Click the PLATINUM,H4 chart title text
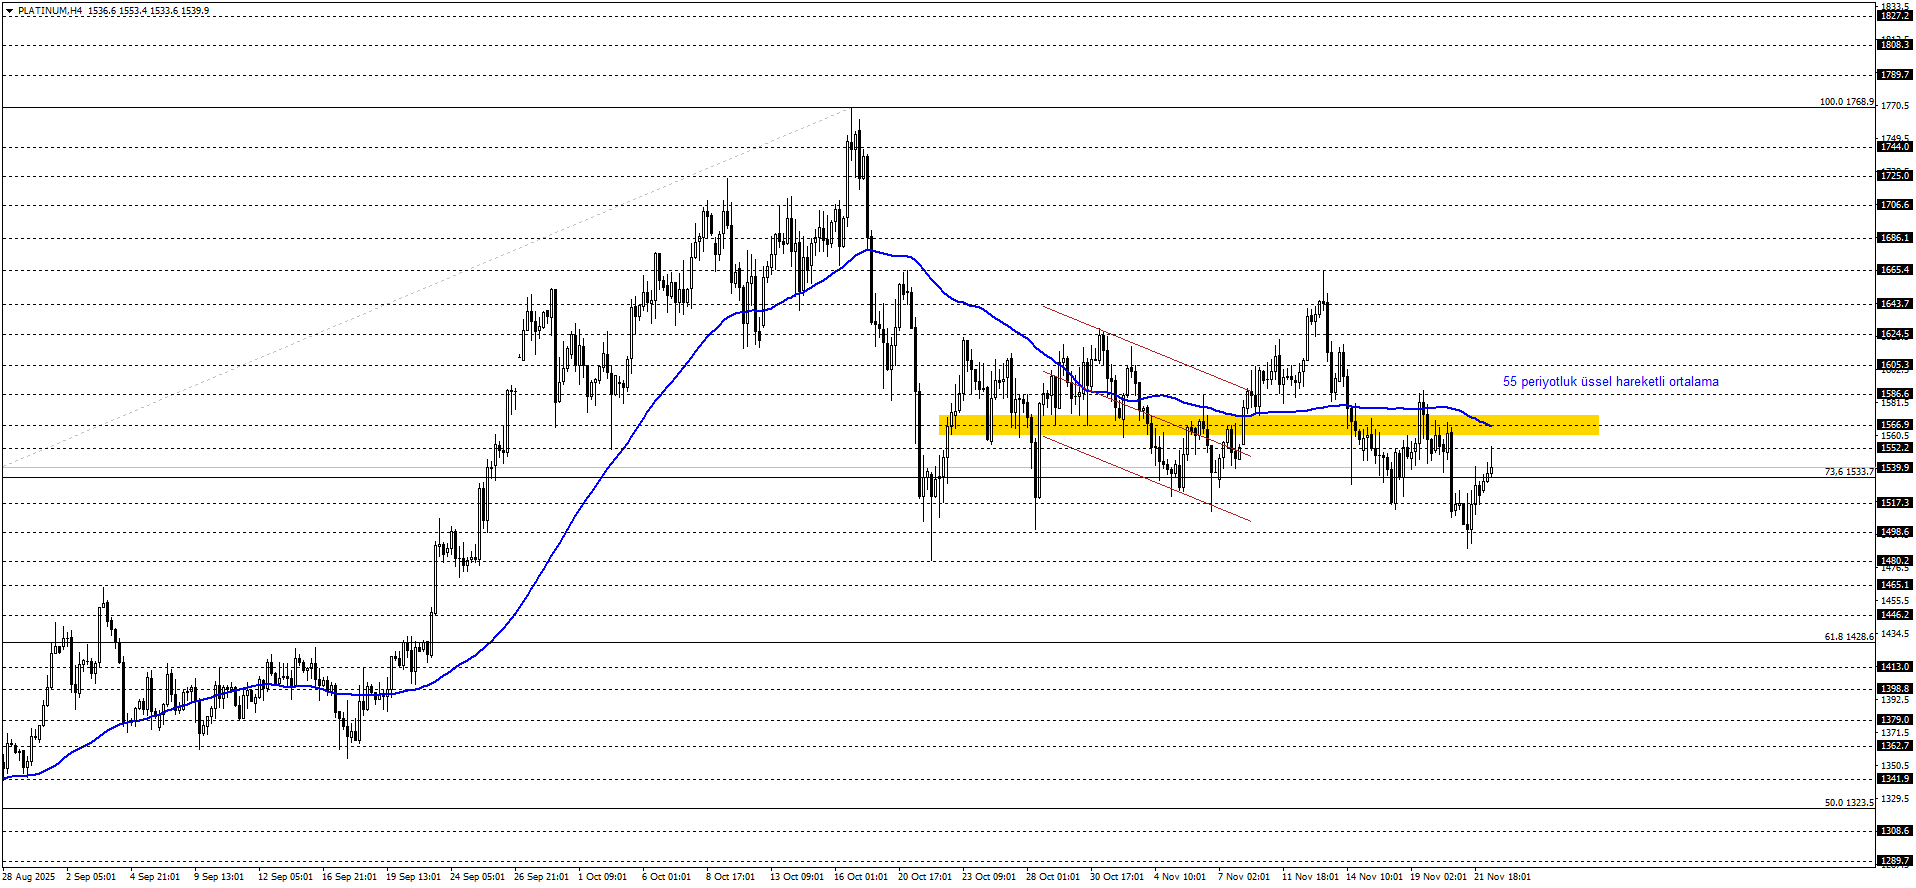The width and height of the screenshot is (1916, 888). 50,11
